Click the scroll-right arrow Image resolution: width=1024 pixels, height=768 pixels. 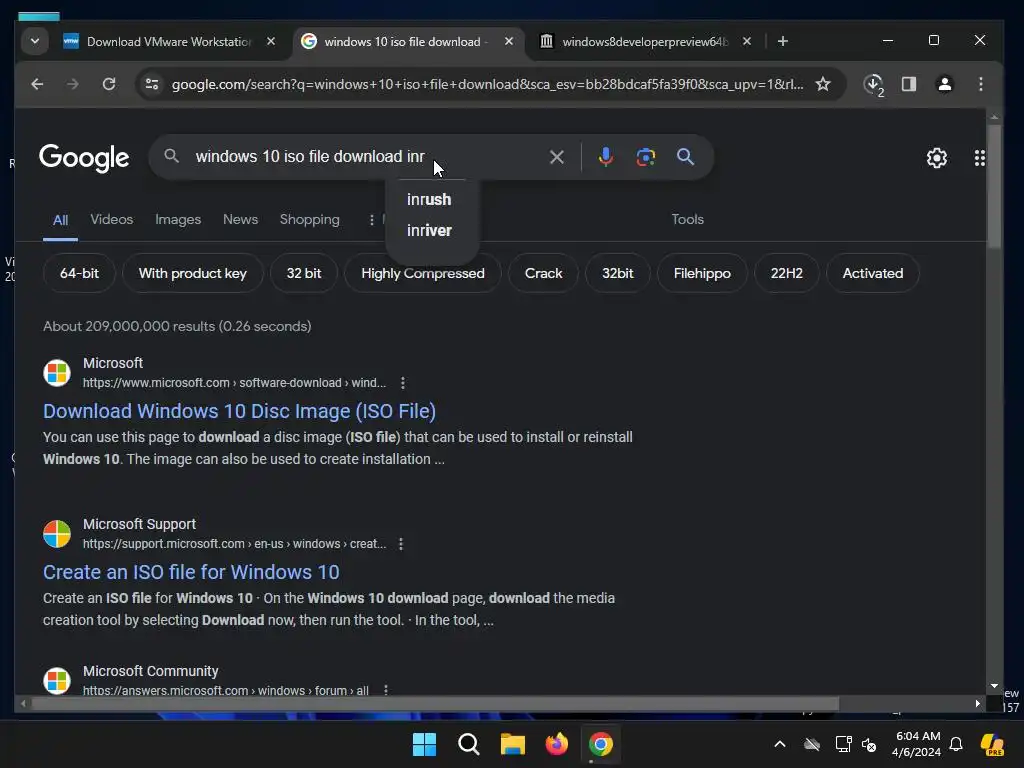click(x=977, y=703)
